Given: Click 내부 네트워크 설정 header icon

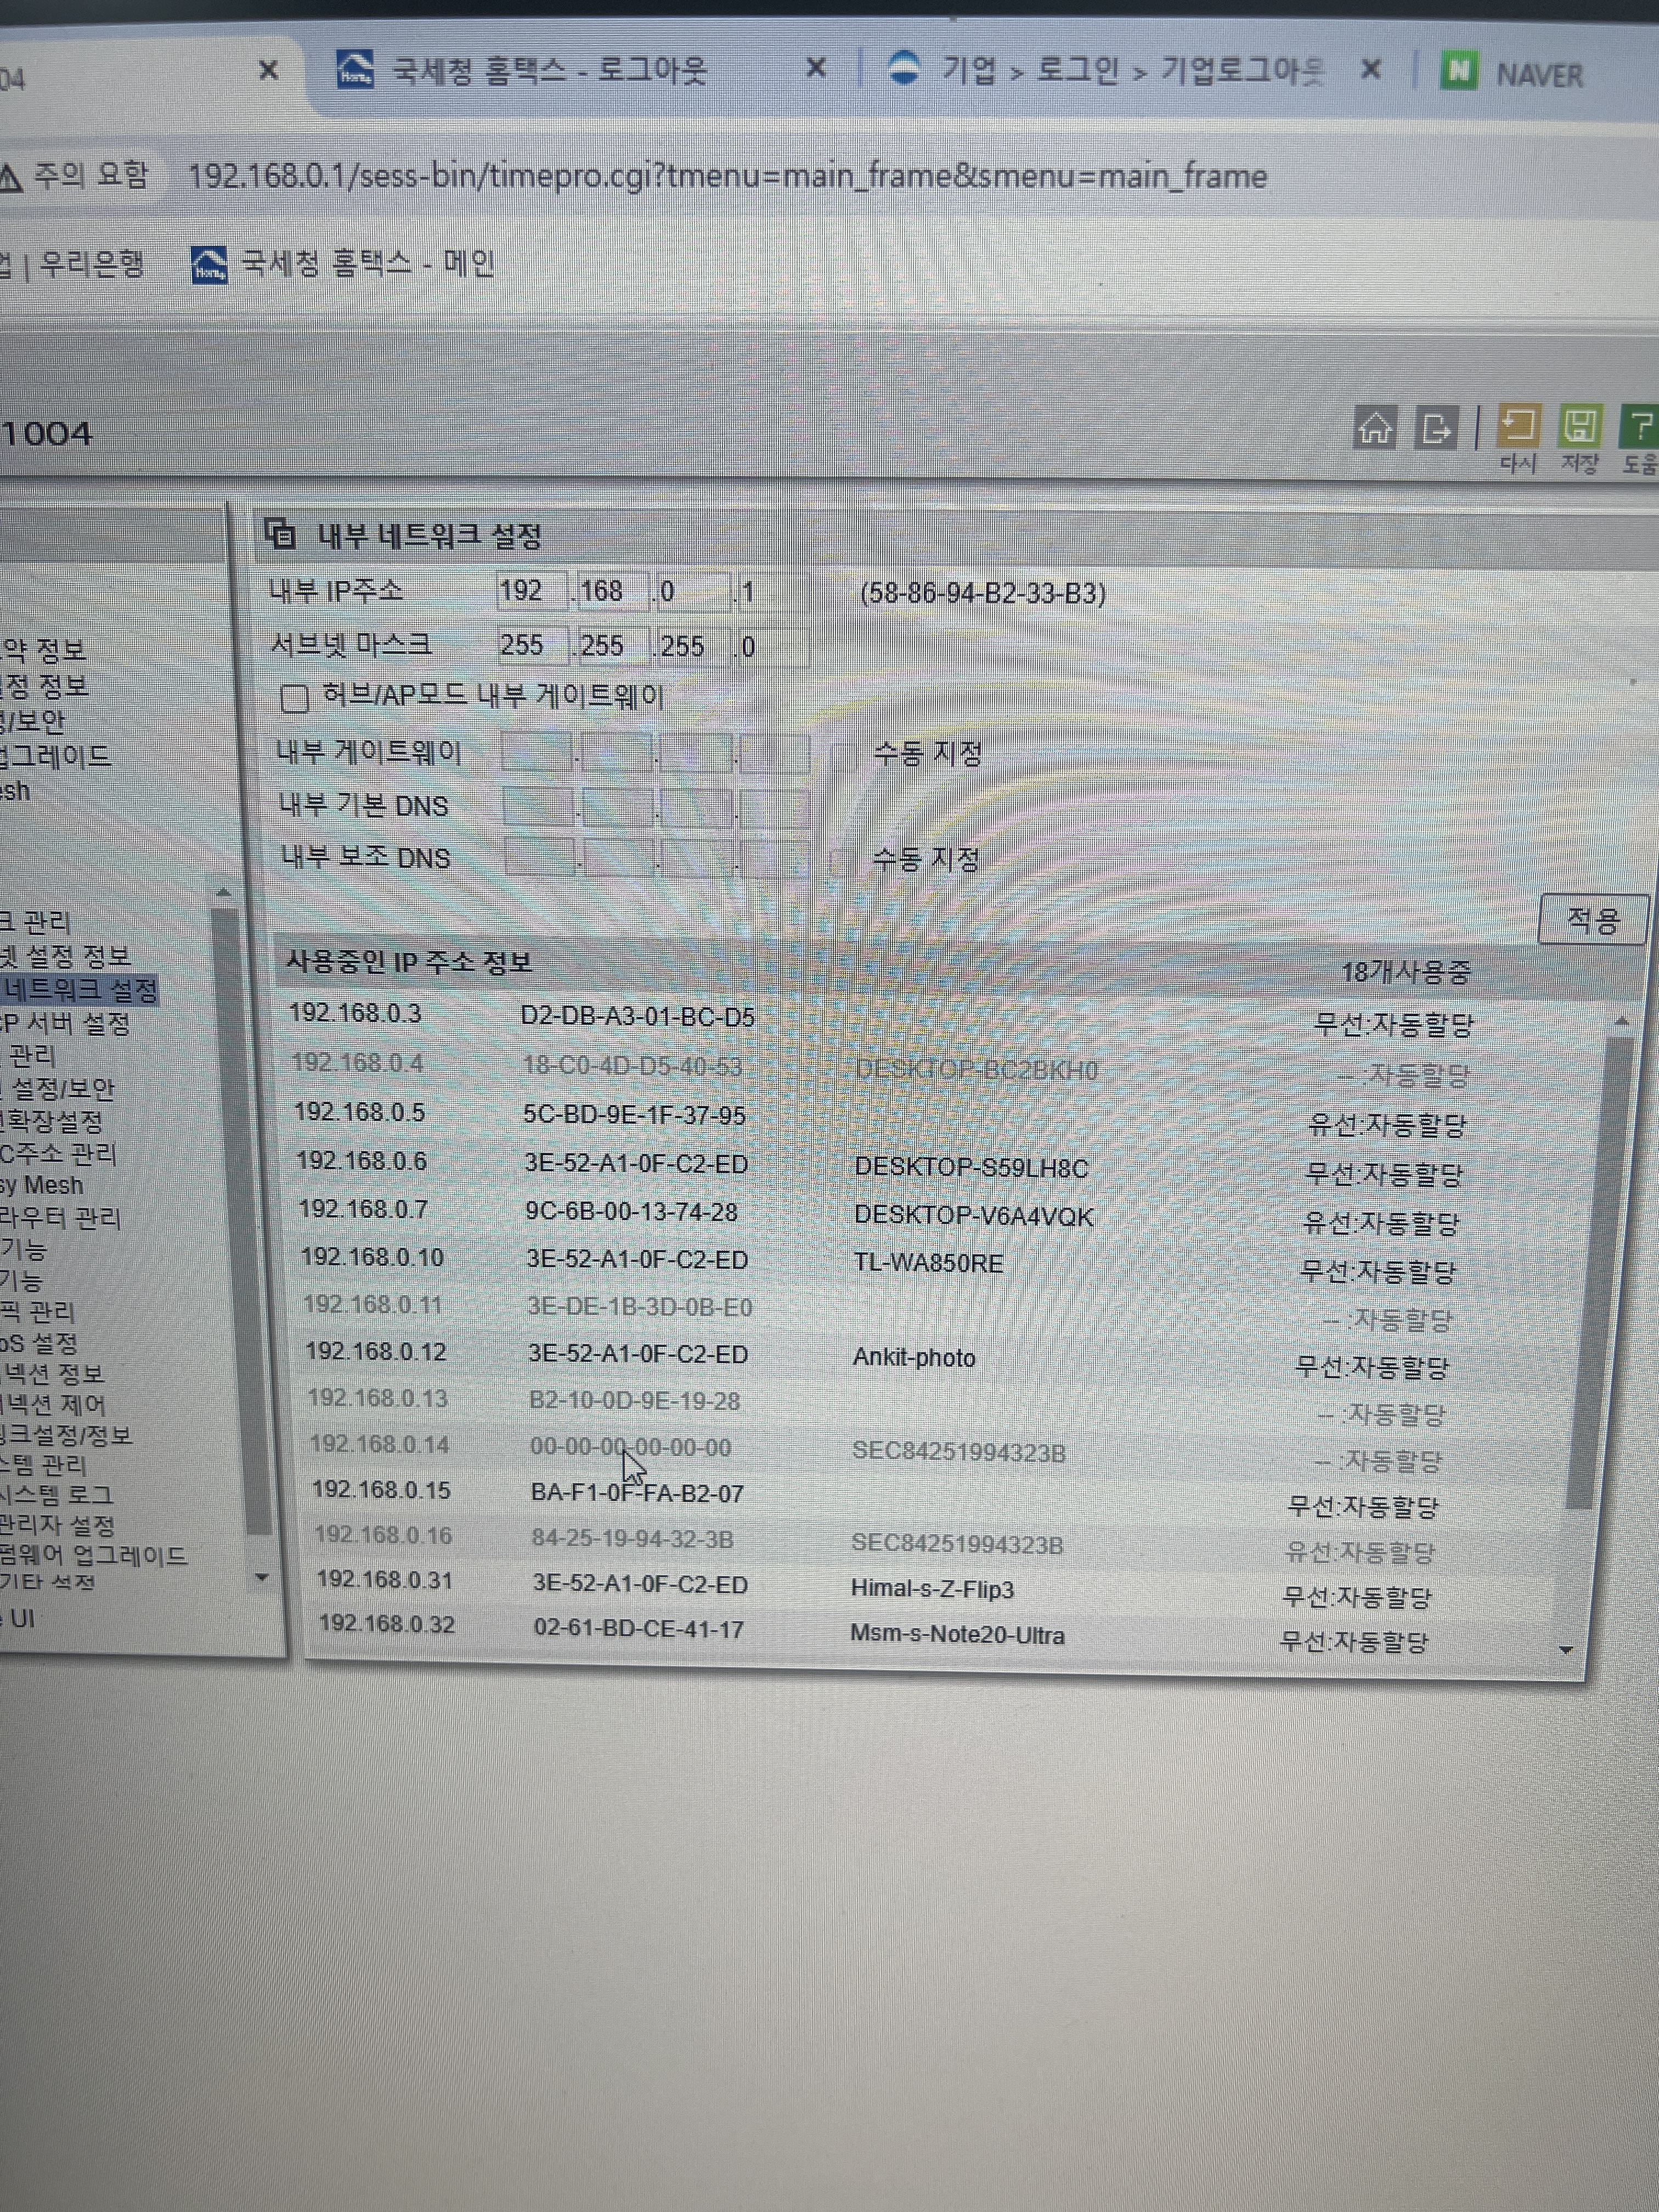Looking at the screenshot, I should tap(280, 534).
